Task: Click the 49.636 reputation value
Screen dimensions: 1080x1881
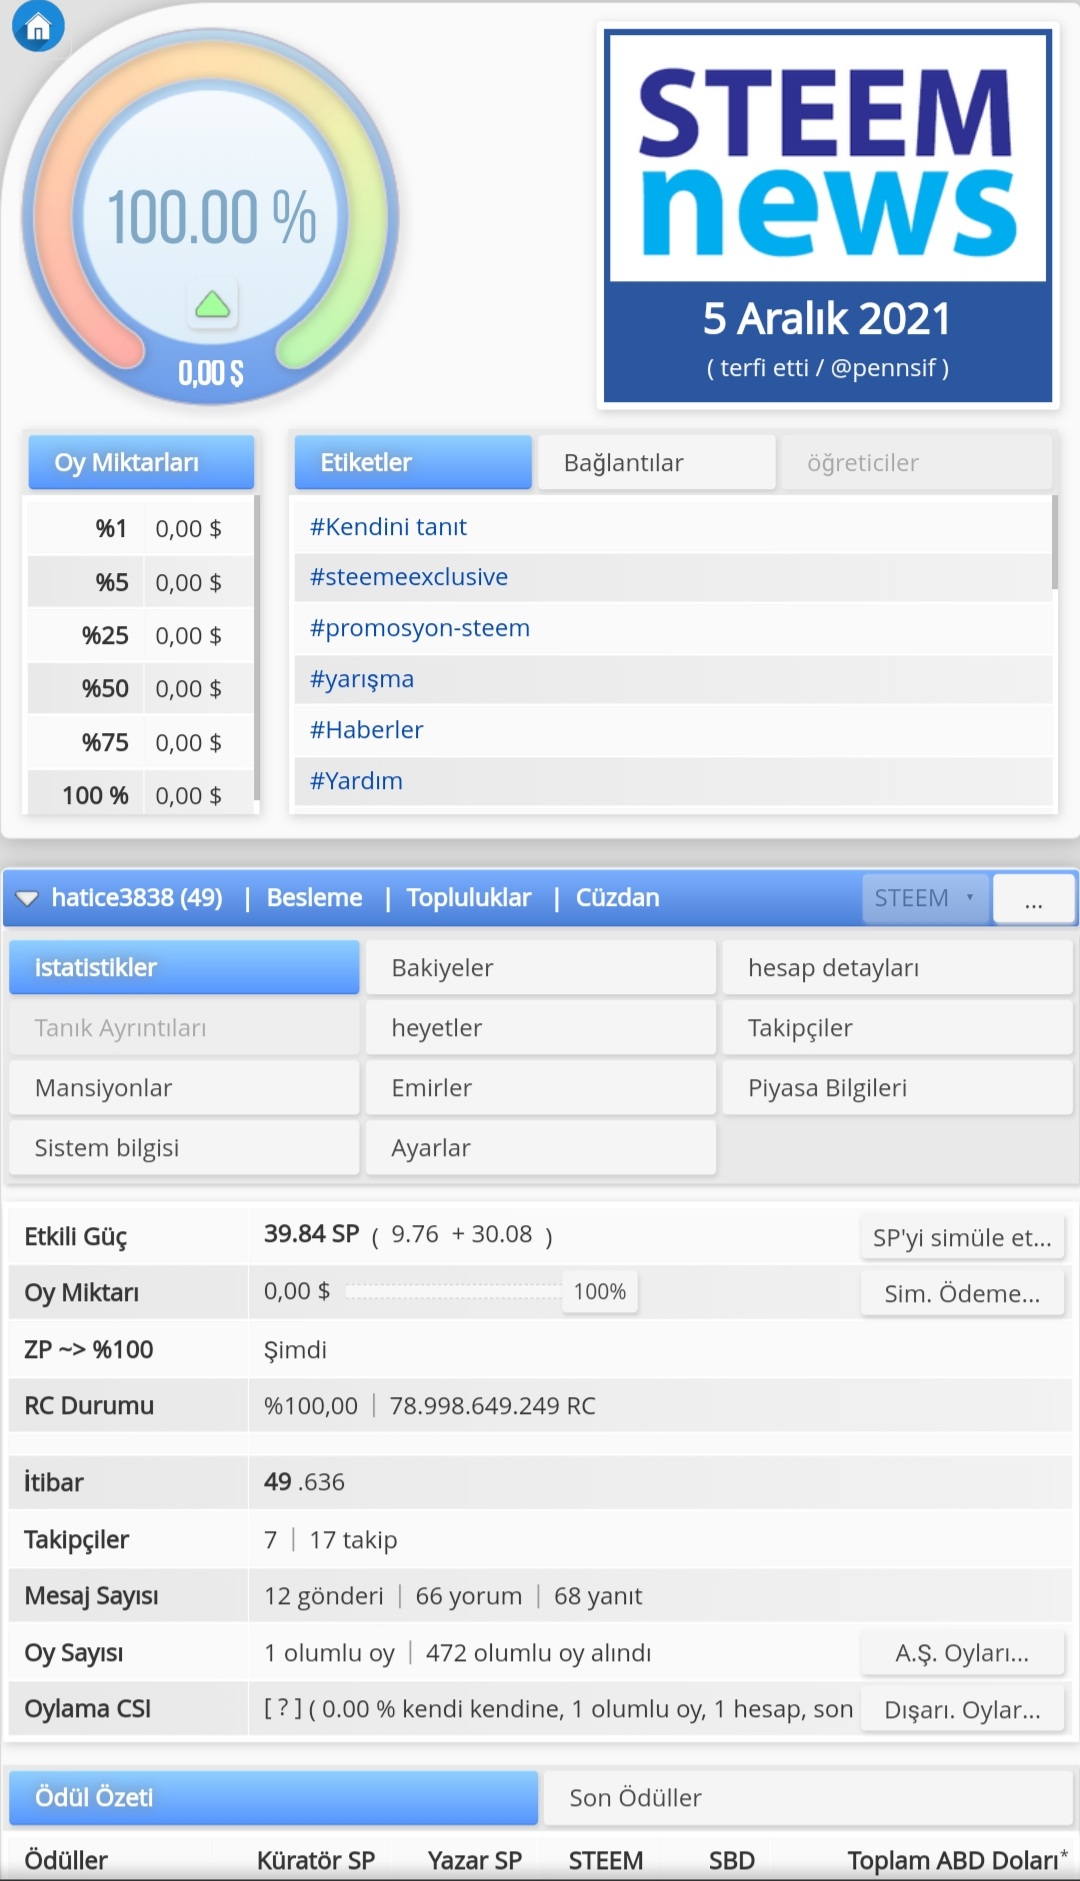Action: click(304, 1481)
